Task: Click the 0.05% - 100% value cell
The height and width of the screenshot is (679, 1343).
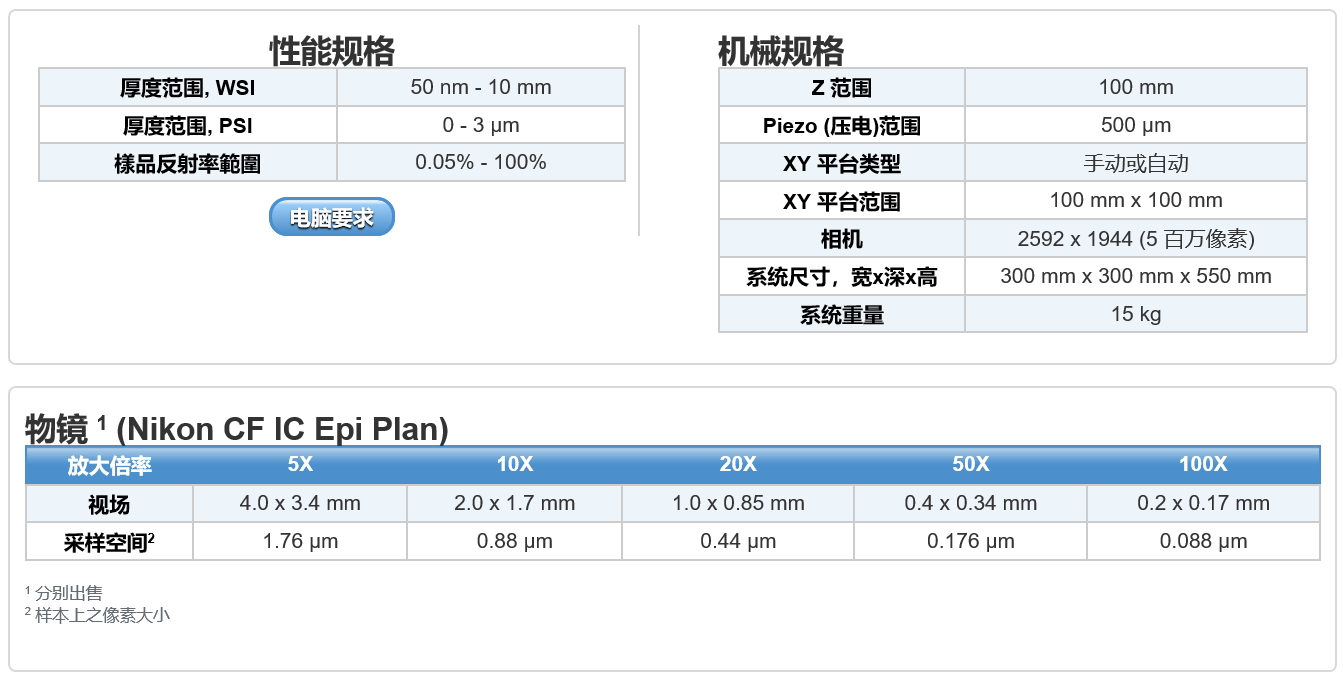Action: (x=480, y=162)
